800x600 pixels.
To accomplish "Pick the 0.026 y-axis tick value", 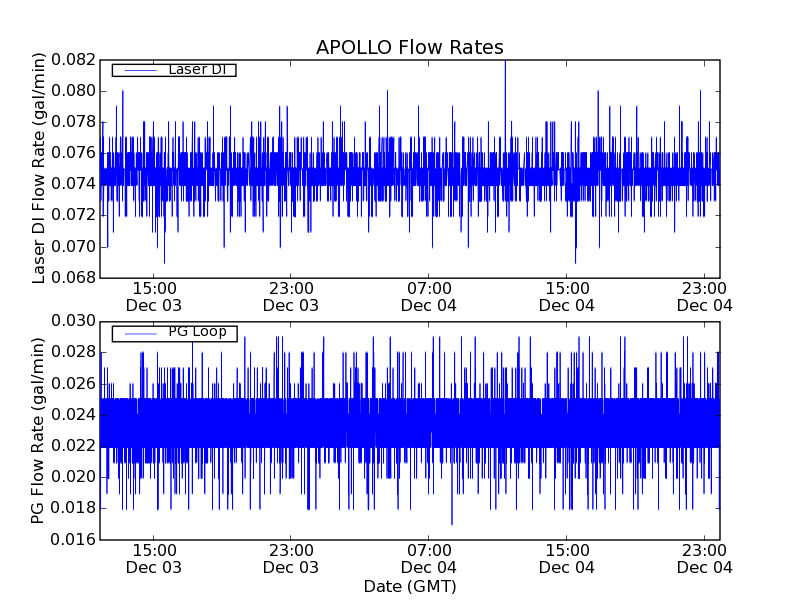I will pyautogui.click(x=73, y=384).
